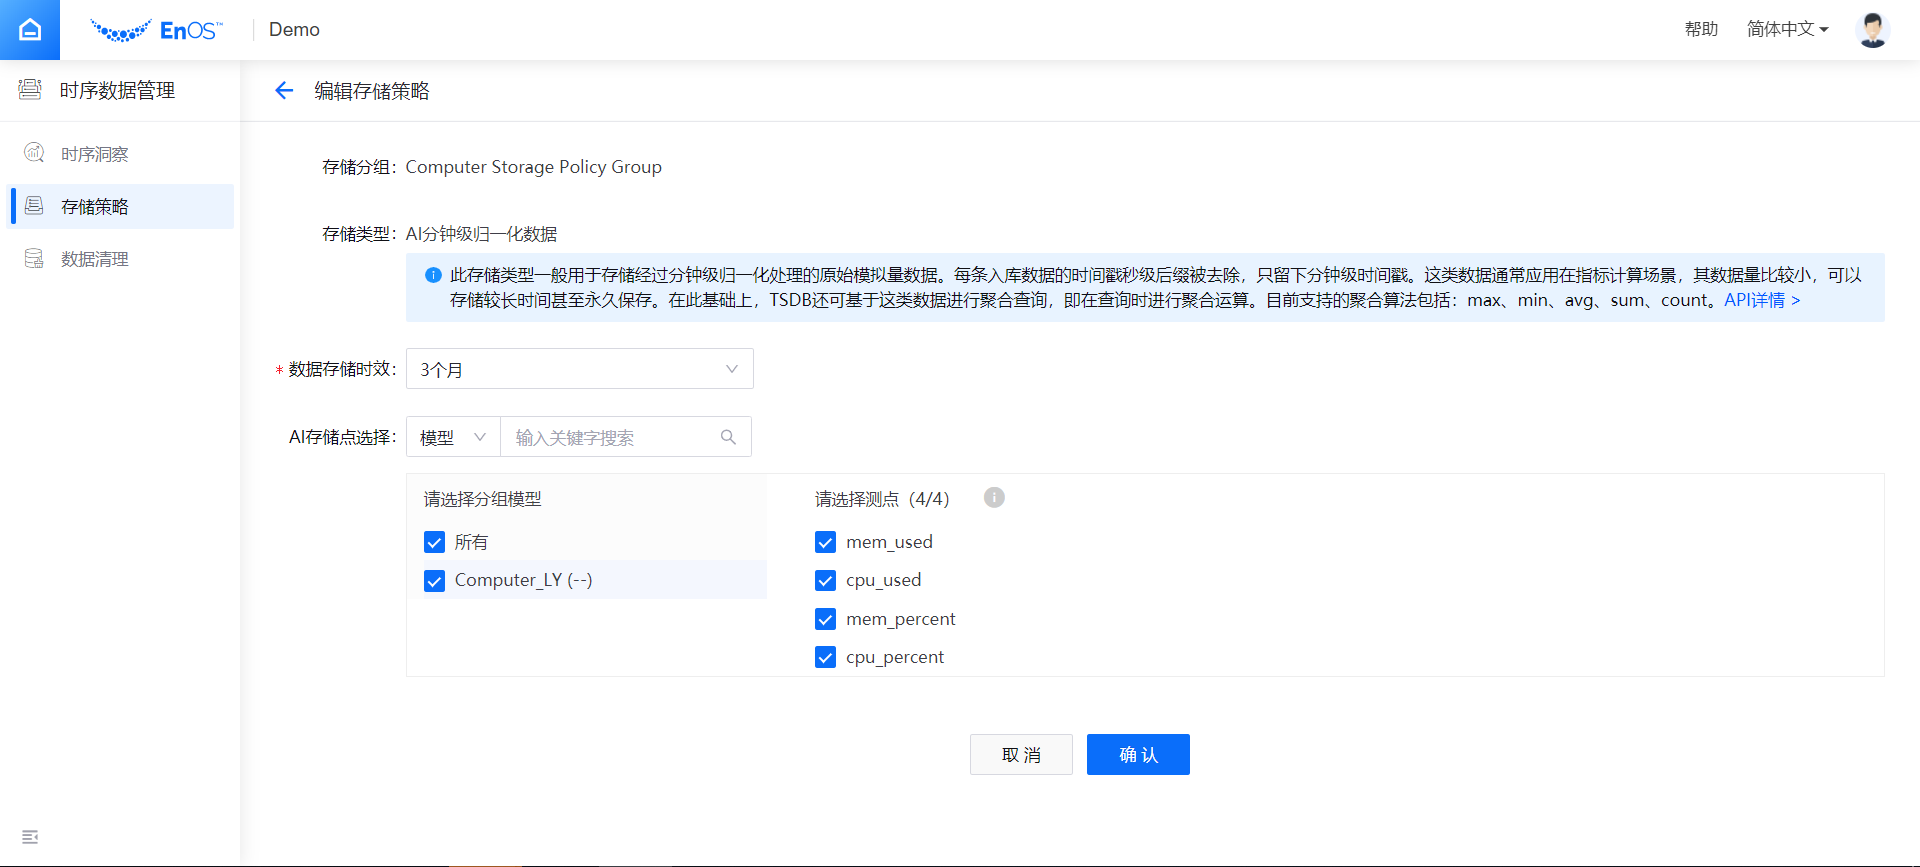The width and height of the screenshot is (1920, 867).
Task: Click the AI分钟级归一化数据 storage type text
Action: point(481,234)
